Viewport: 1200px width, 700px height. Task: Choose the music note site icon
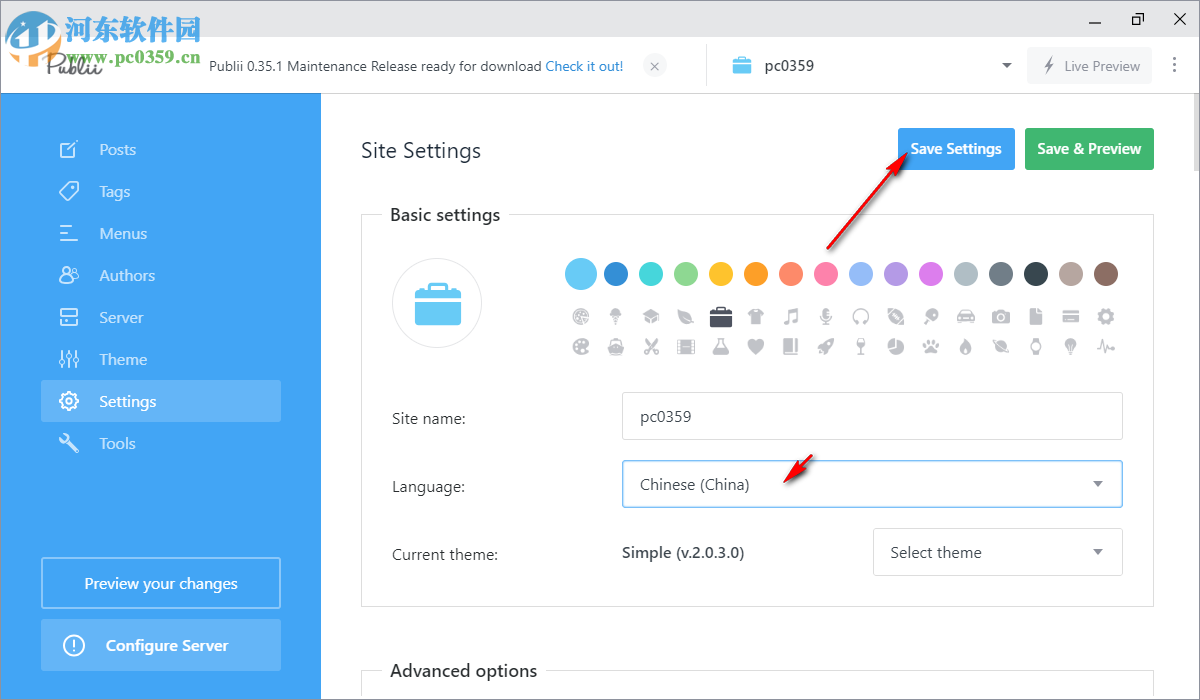point(791,317)
